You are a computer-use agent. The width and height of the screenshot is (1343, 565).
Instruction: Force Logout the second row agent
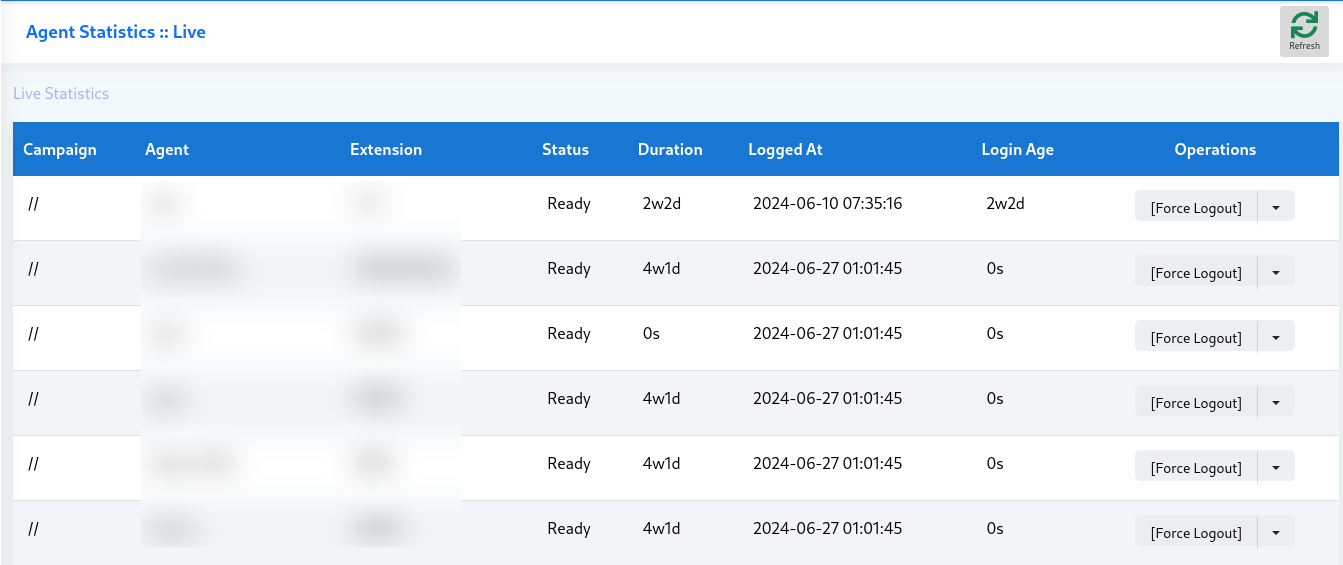coord(1195,272)
